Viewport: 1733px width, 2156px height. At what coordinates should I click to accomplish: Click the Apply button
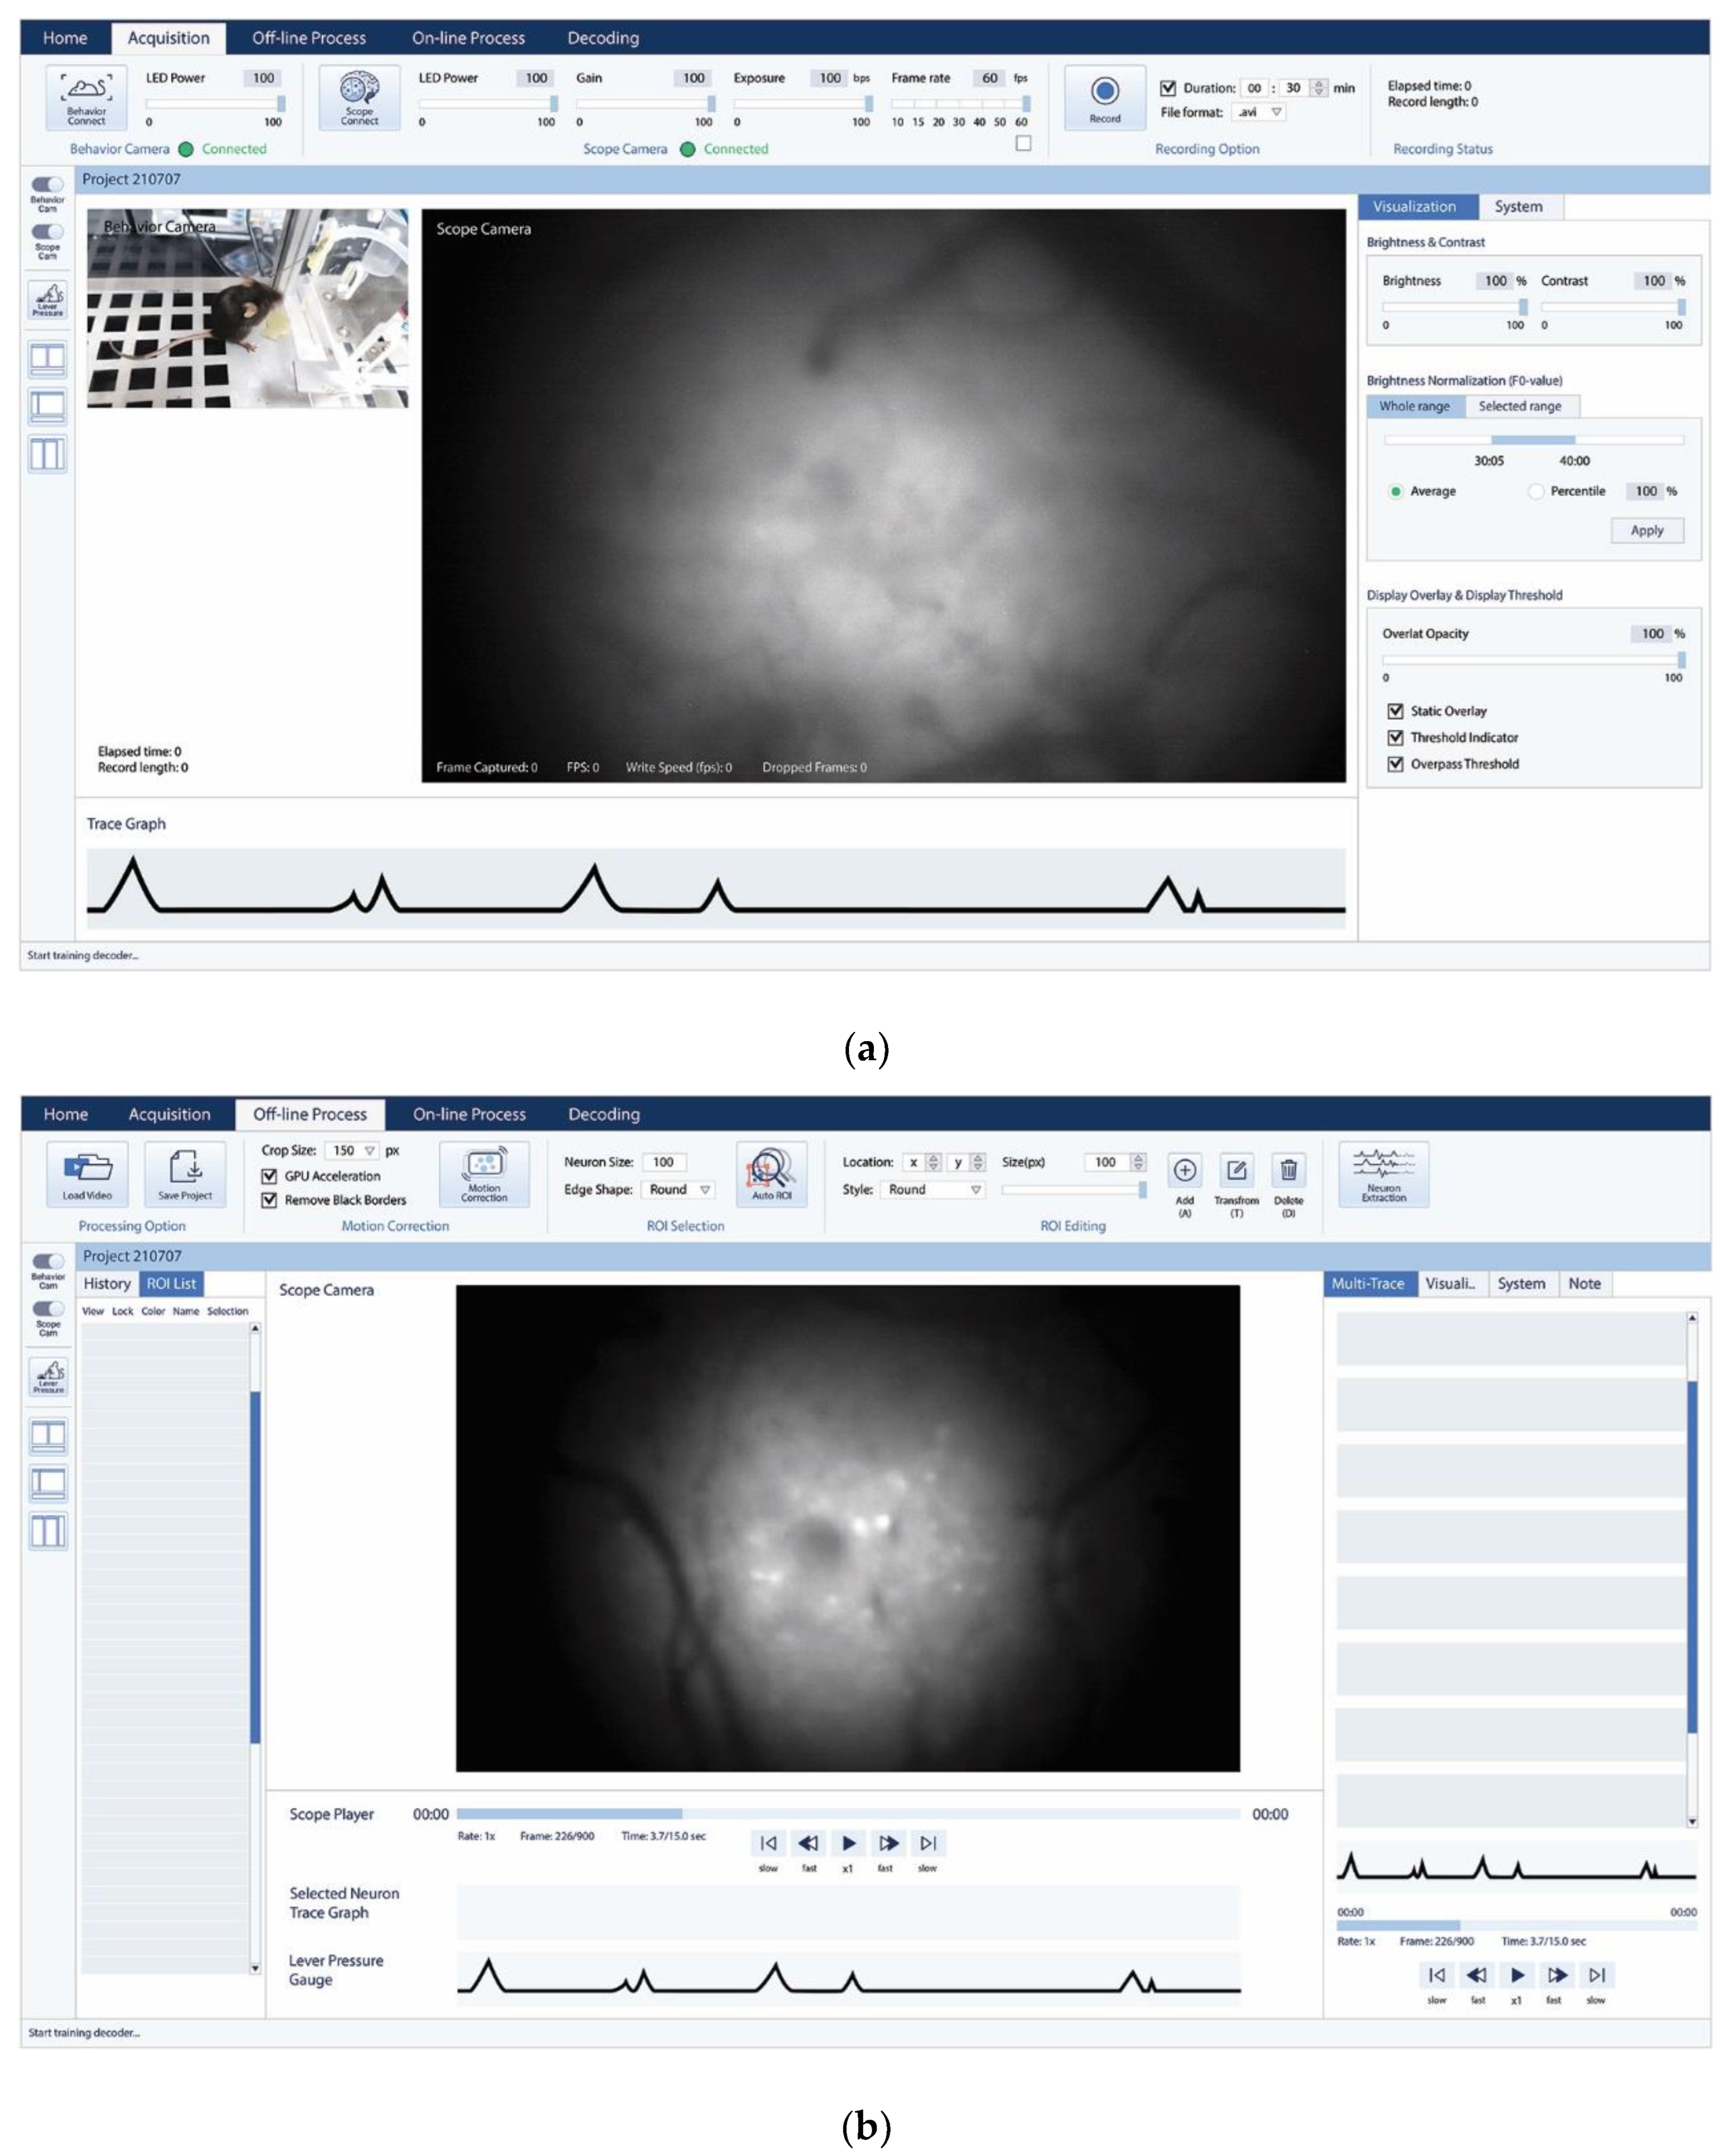pos(1646,530)
